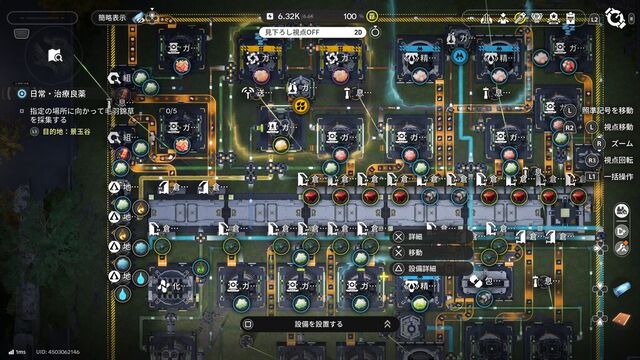Click the blue circular marker above the cyan pipe
The image size is (640, 360).
(x=460, y=56)
